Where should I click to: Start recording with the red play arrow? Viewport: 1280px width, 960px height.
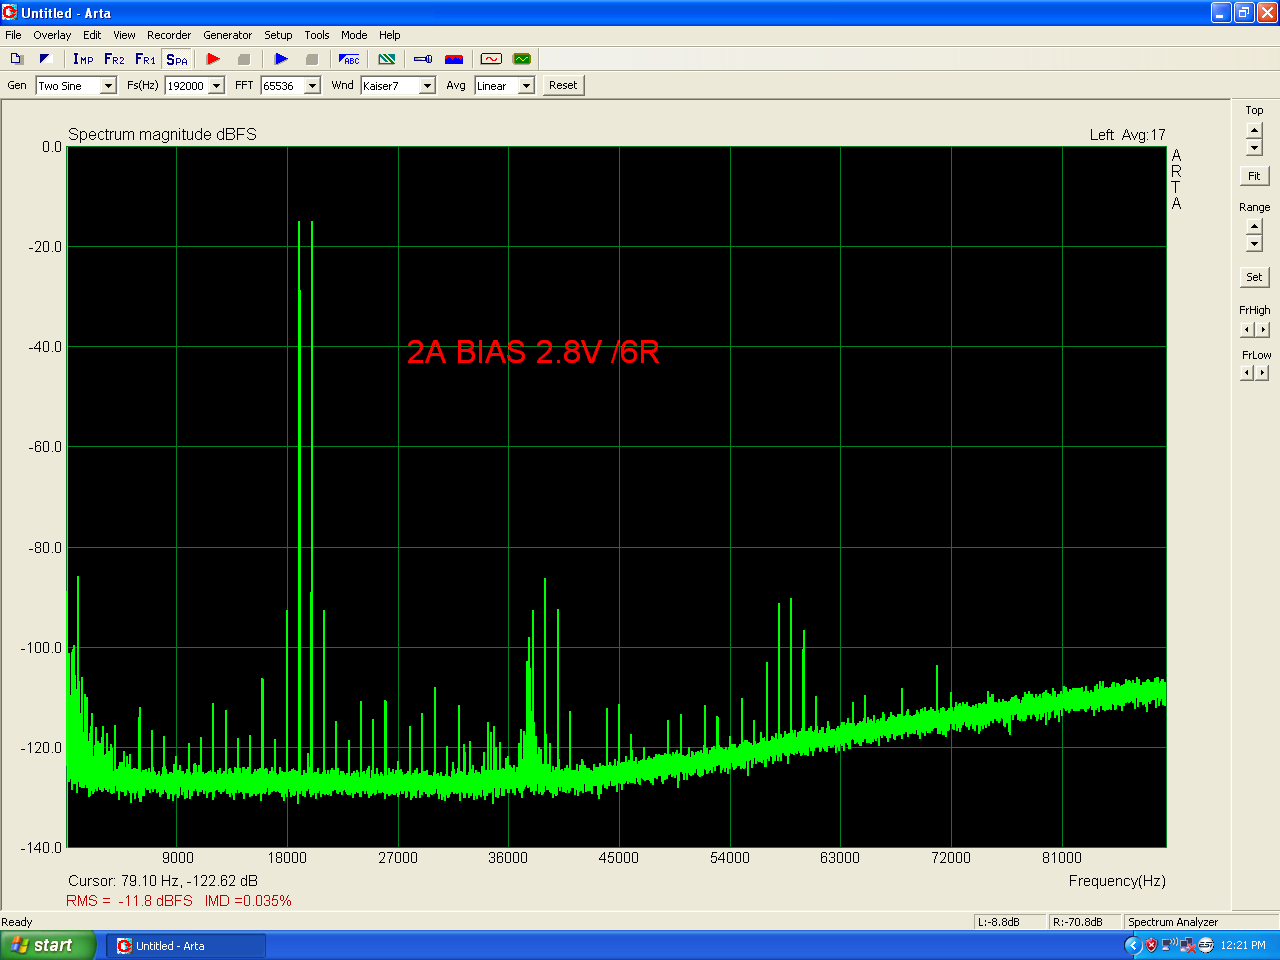(x=213, y=59)
